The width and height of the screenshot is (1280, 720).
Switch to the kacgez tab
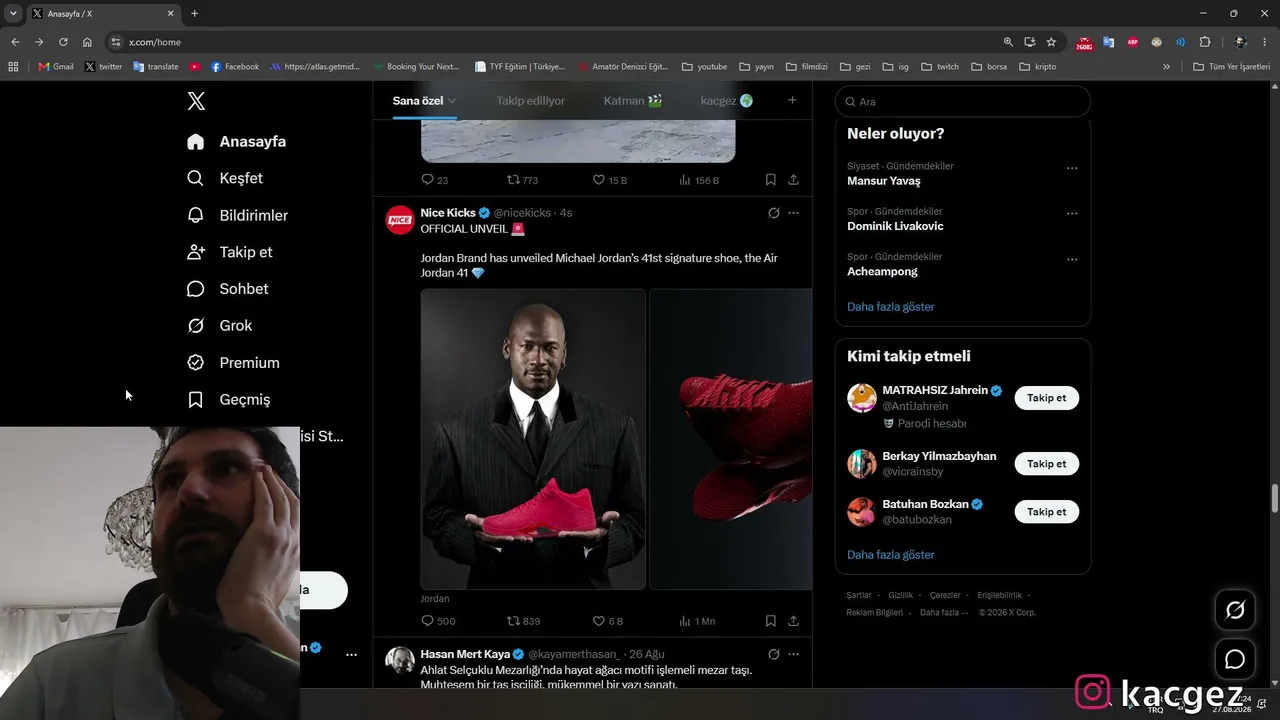(x=727, y=101)
